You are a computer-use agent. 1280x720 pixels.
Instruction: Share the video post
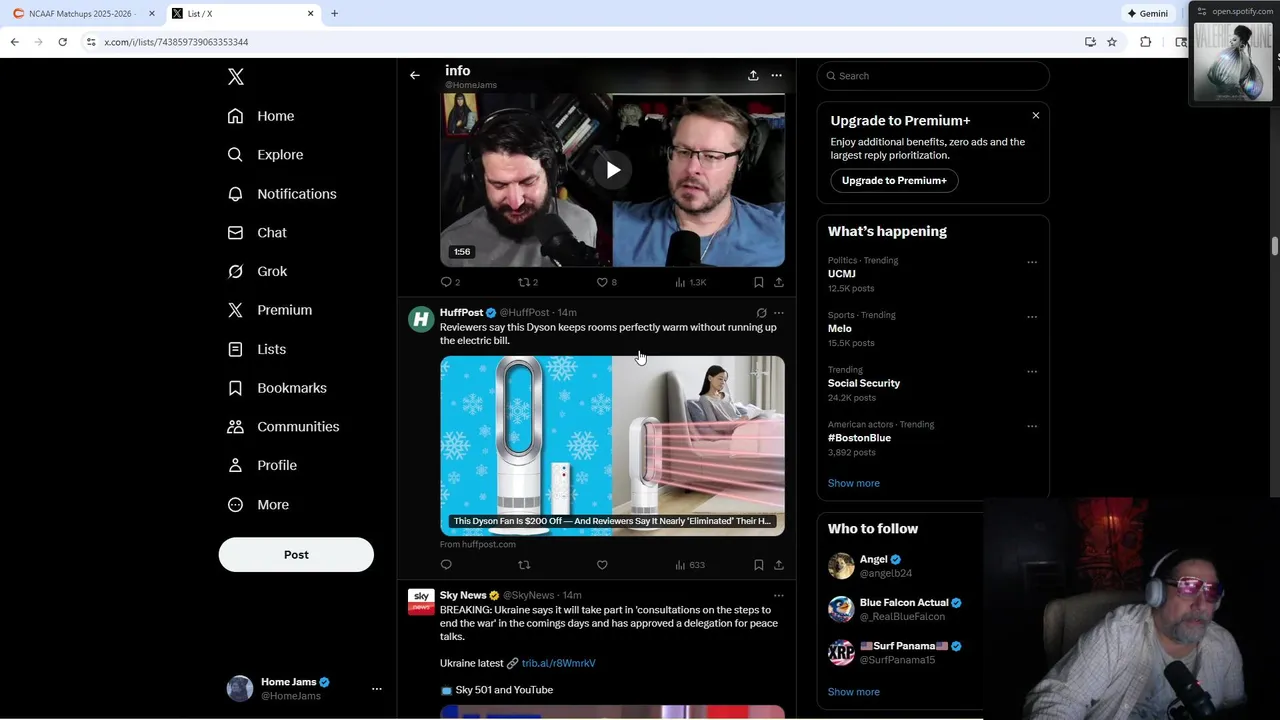779,282
